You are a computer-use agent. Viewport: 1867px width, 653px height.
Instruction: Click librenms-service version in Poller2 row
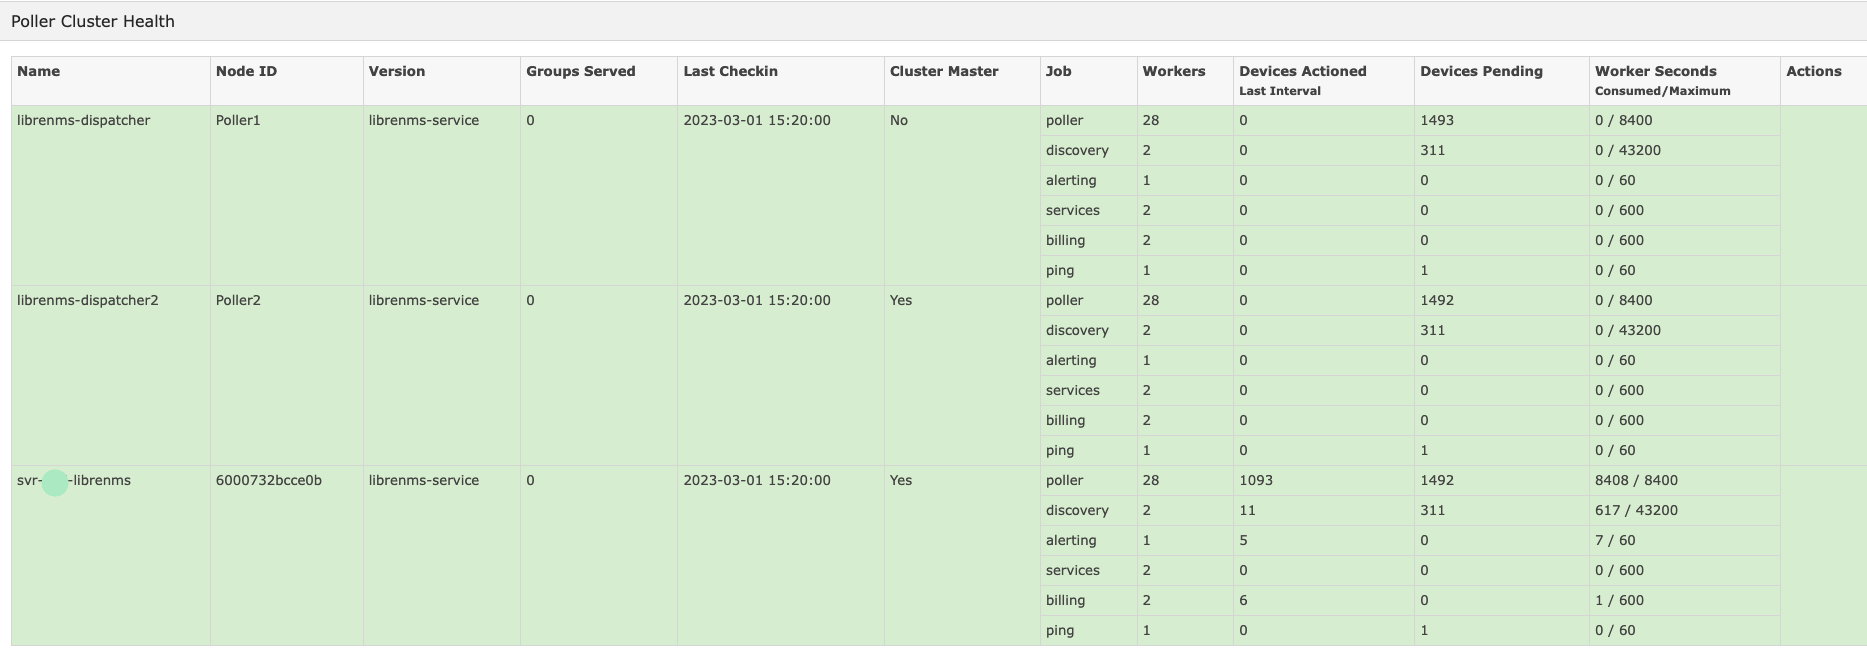(424, 300)
